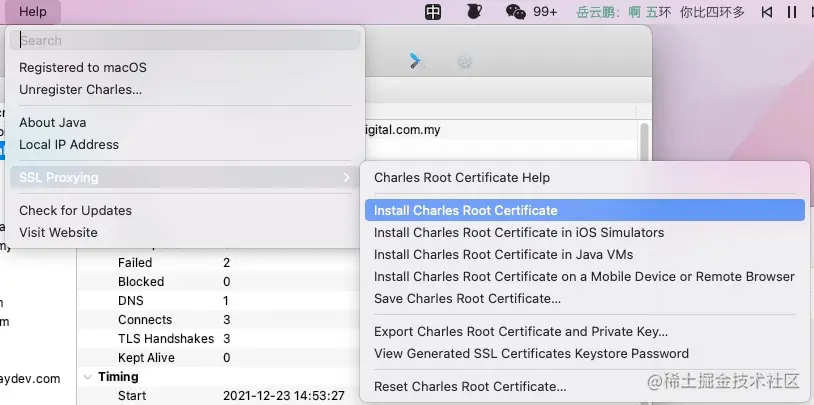Click the Settings gear icon in Charles toolbar

(464, 62)
